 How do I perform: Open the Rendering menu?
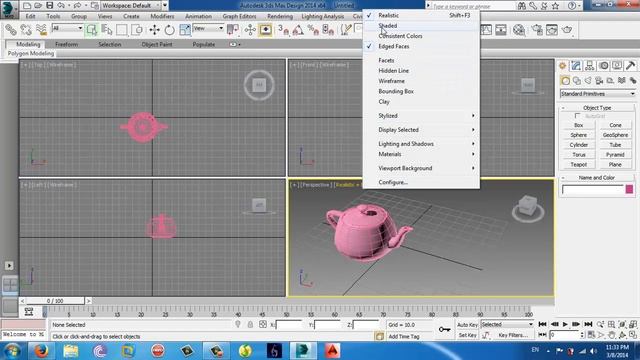(280, 16)
